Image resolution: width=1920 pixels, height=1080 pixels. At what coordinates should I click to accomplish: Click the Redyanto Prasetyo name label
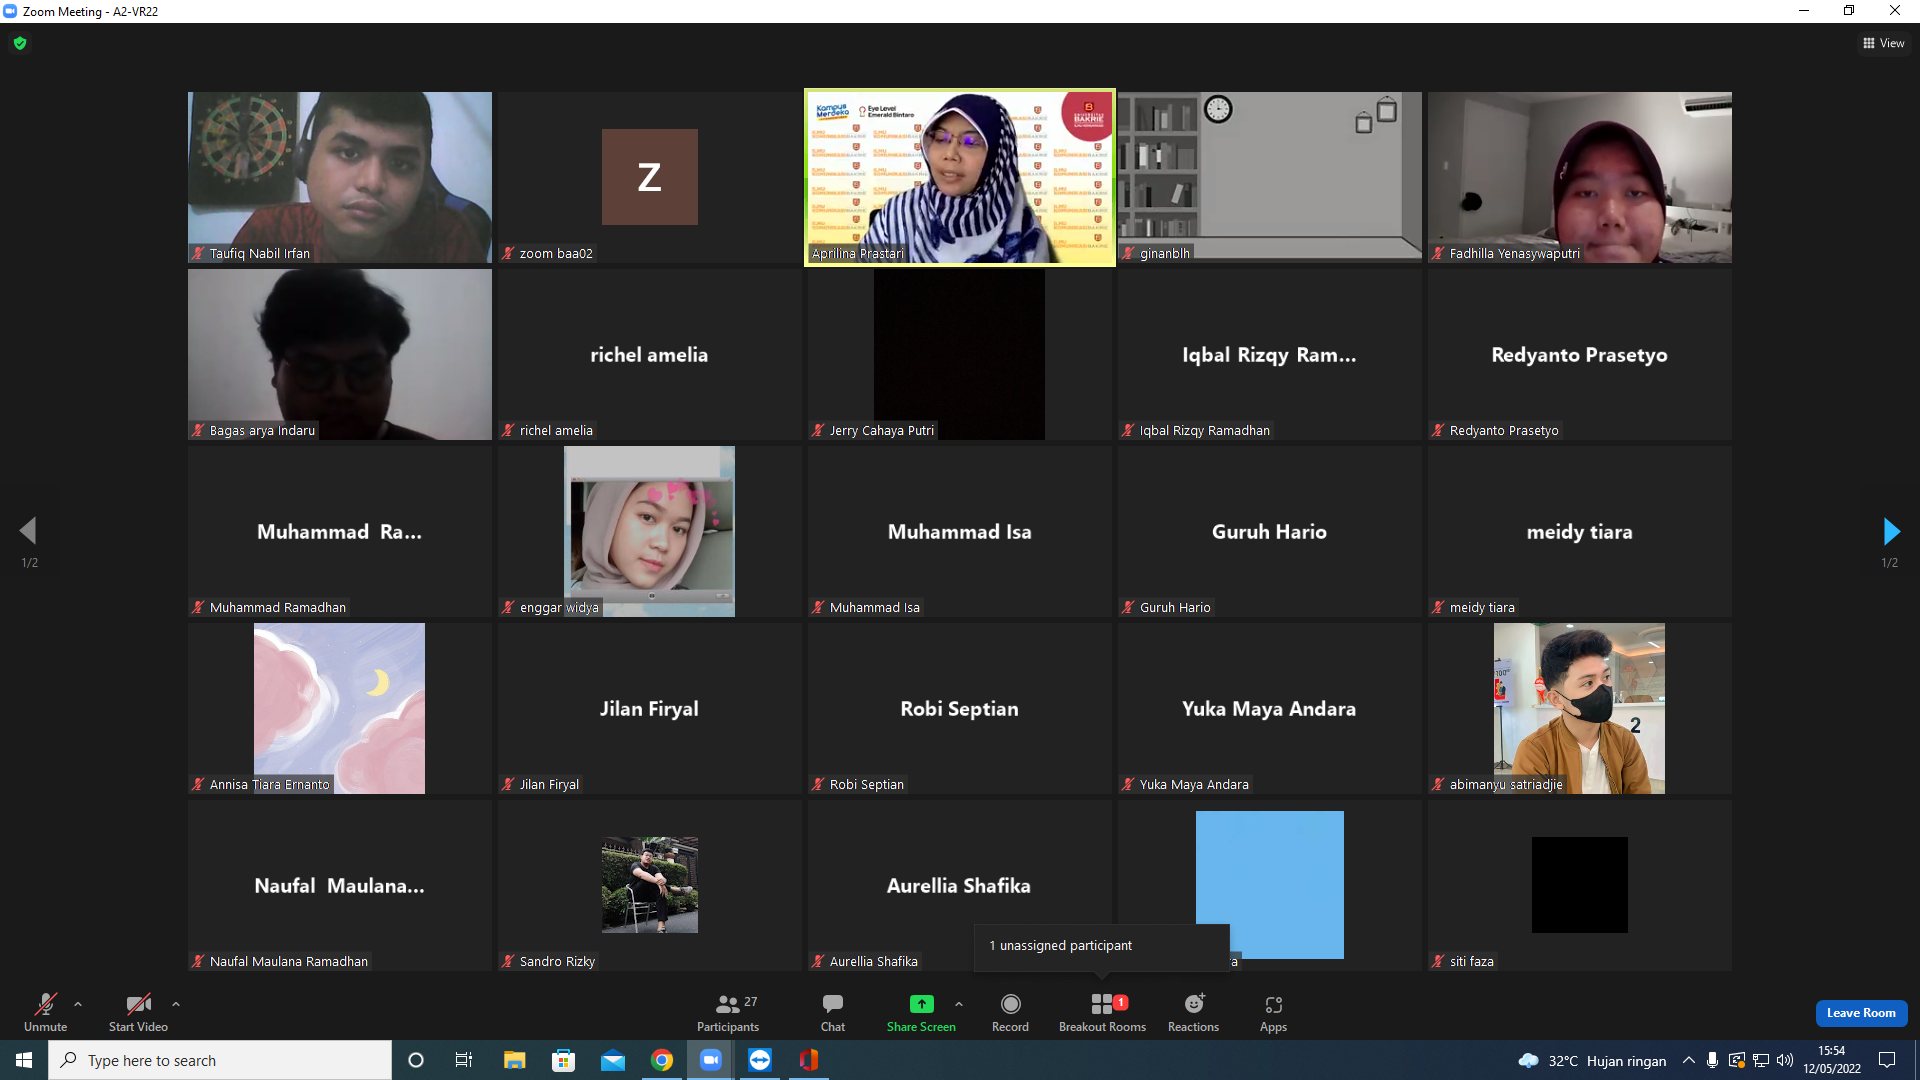[x=1504, y=431]
